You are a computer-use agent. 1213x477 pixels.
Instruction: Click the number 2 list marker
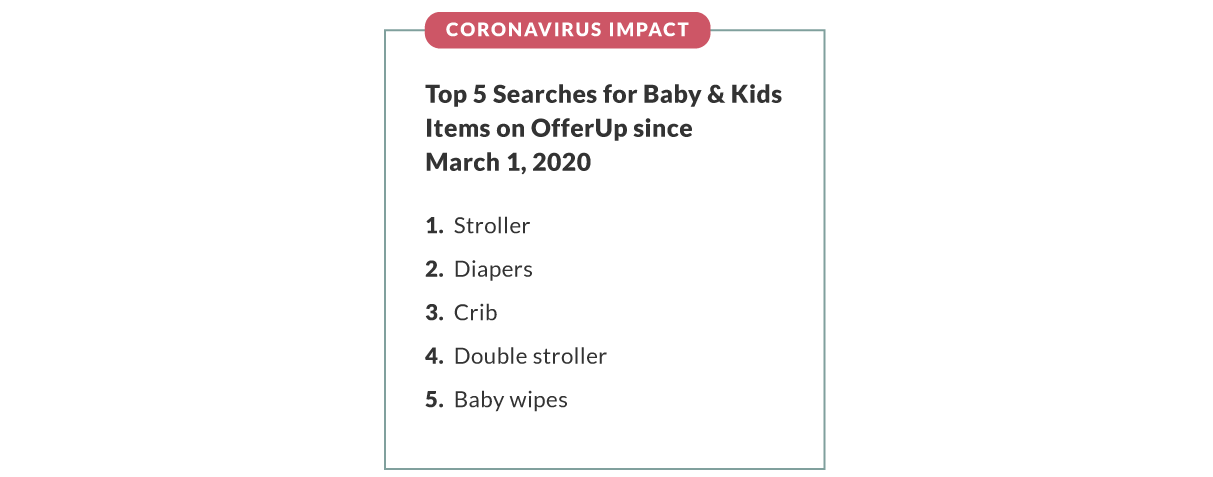[x=434, y=270]
